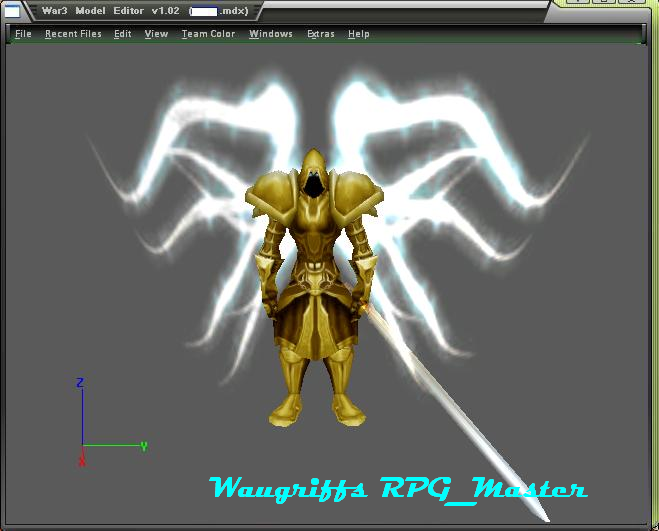The width and height of the screenshot is (659, 531).
Task: Click the golden armored angel model in viewport
Action: tap(314, 288)
